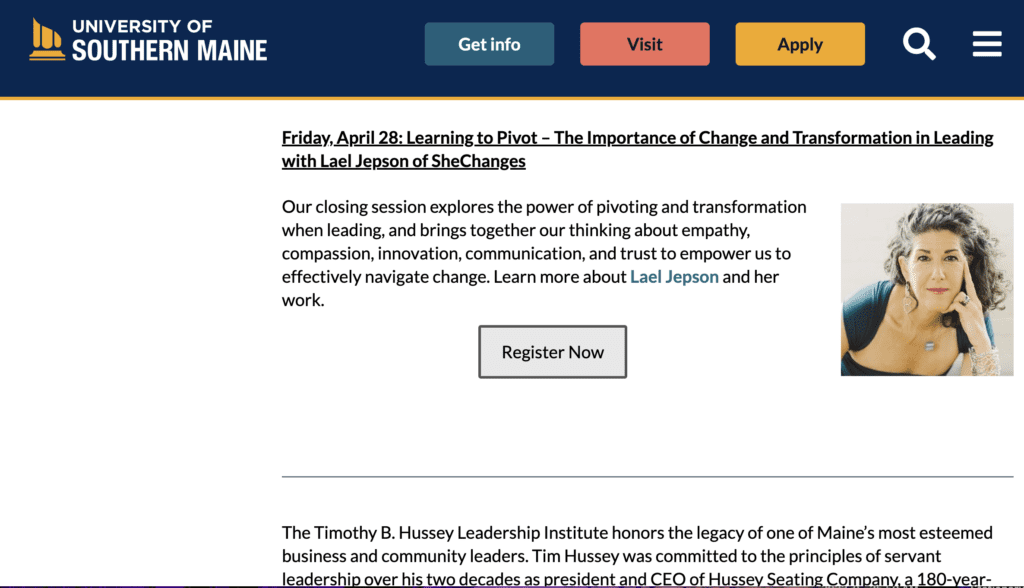Open the Friday, April 28 Learning to Pivot heading link
Image resolution: width=1024 pixels, height=588 pixels.
coord(637,149)
